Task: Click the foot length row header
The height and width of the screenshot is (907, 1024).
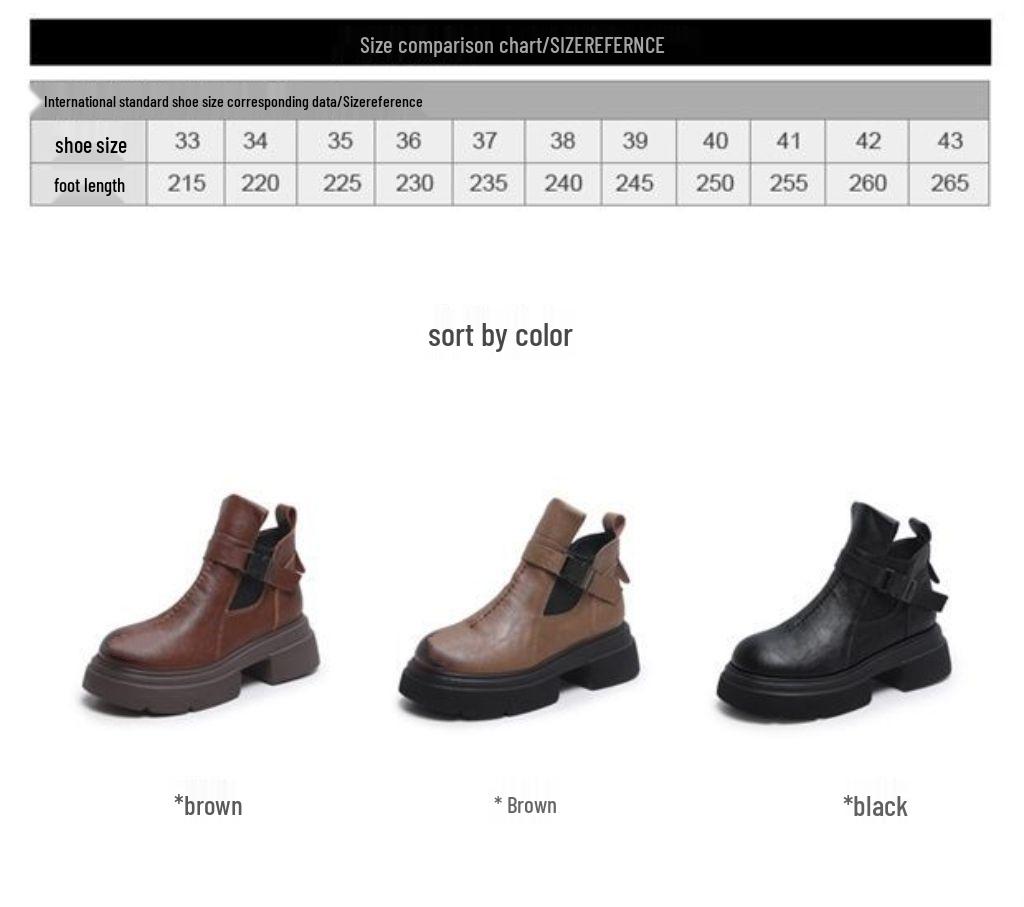Action: coord(89,185)
